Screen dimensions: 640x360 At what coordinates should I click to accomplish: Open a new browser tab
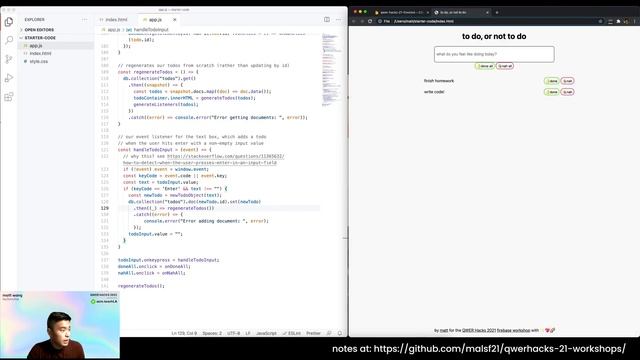(x=497, y=12)
